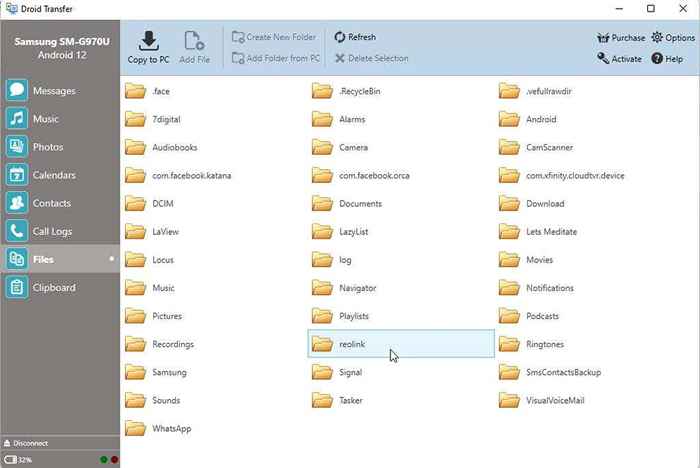Open the Options gear settings
This screenshot has height=468, width=700.
coord(673,38)
